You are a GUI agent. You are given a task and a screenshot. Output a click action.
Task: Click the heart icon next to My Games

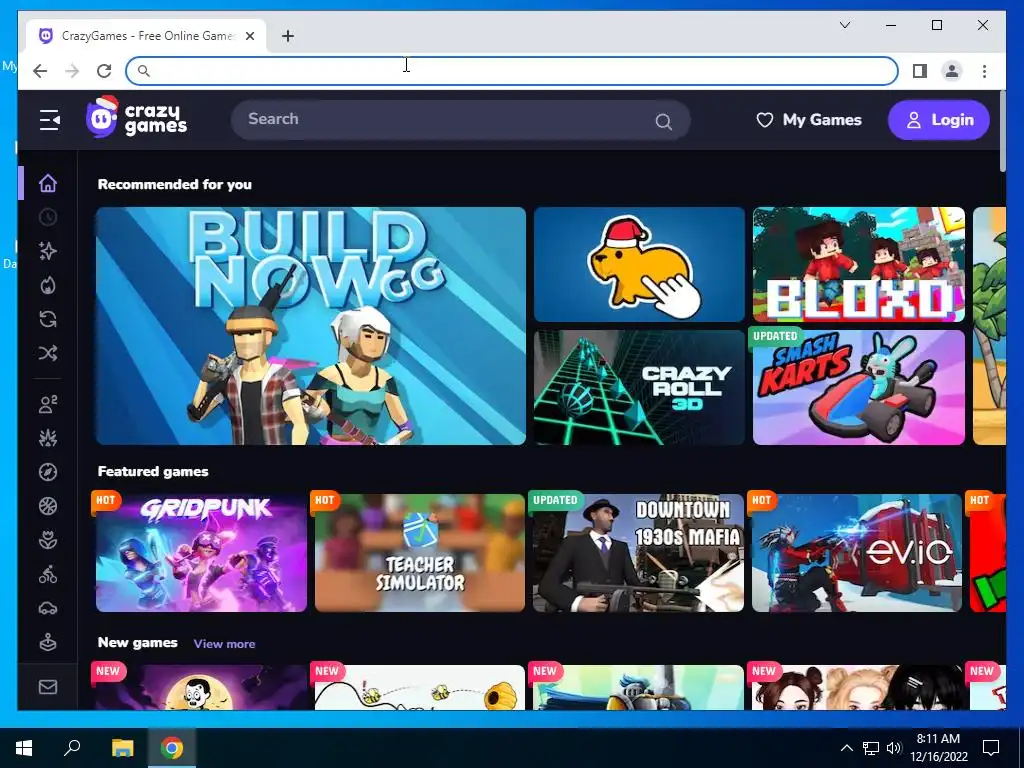[x=765, y=120]
